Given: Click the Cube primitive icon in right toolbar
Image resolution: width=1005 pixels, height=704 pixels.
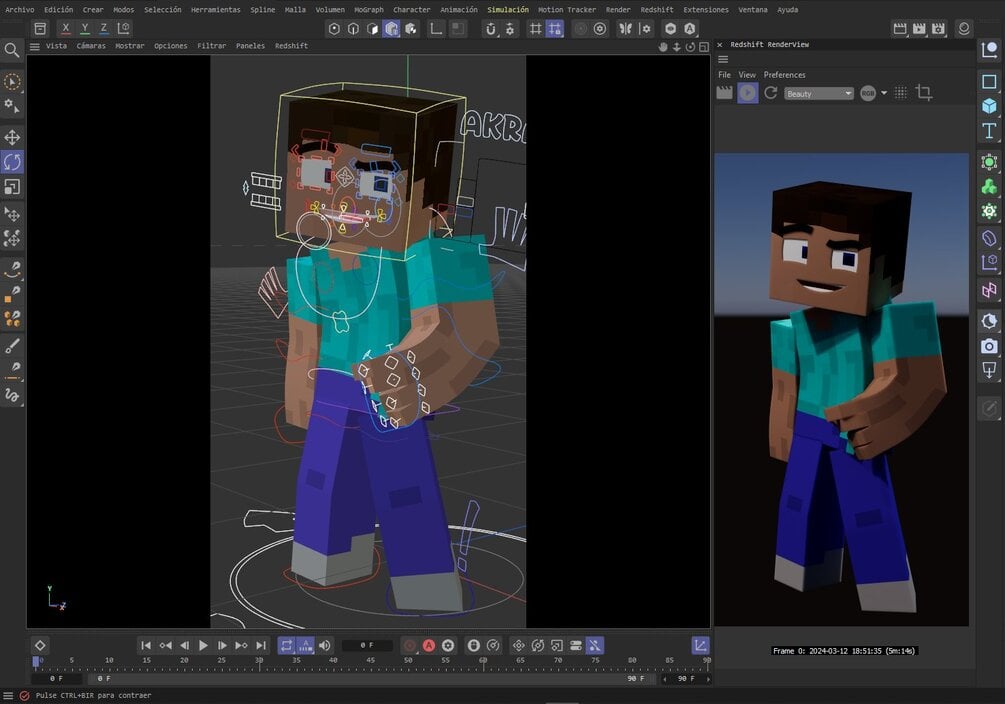Looking at the screenshot, I should [x=989, y=106].
